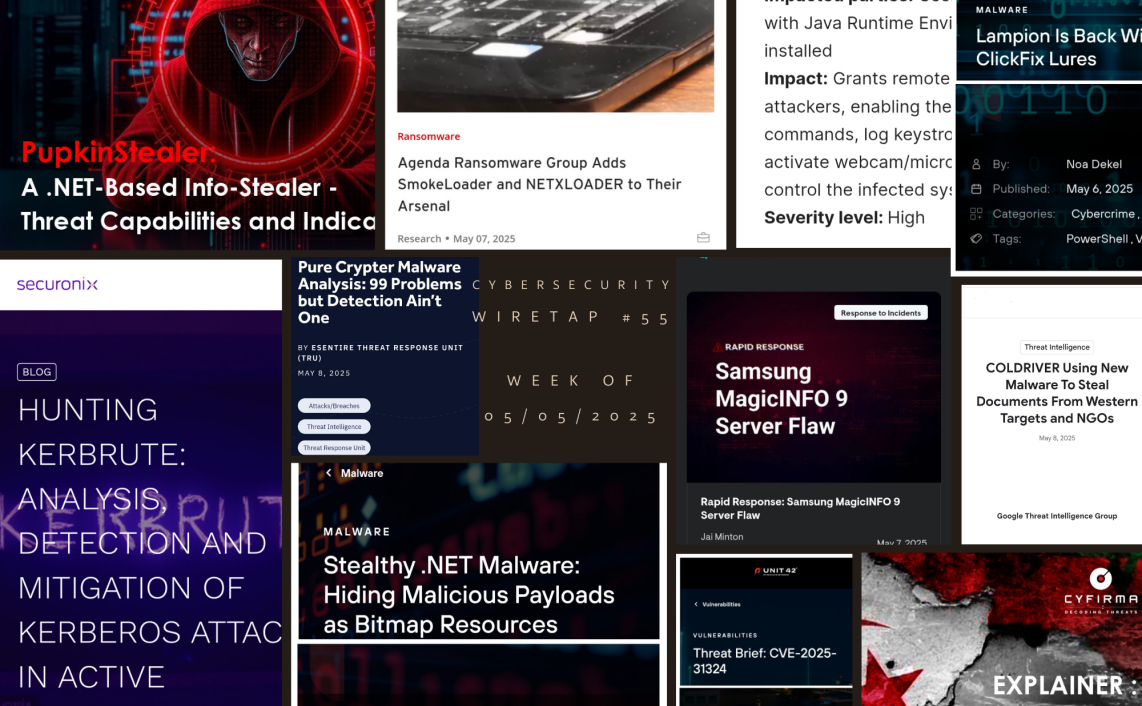The width and height of the screenshot is (1142, 706).
Task: Click the Threat Intelligence tag pill under Pure Crypter
Action: tap(334, 427)
